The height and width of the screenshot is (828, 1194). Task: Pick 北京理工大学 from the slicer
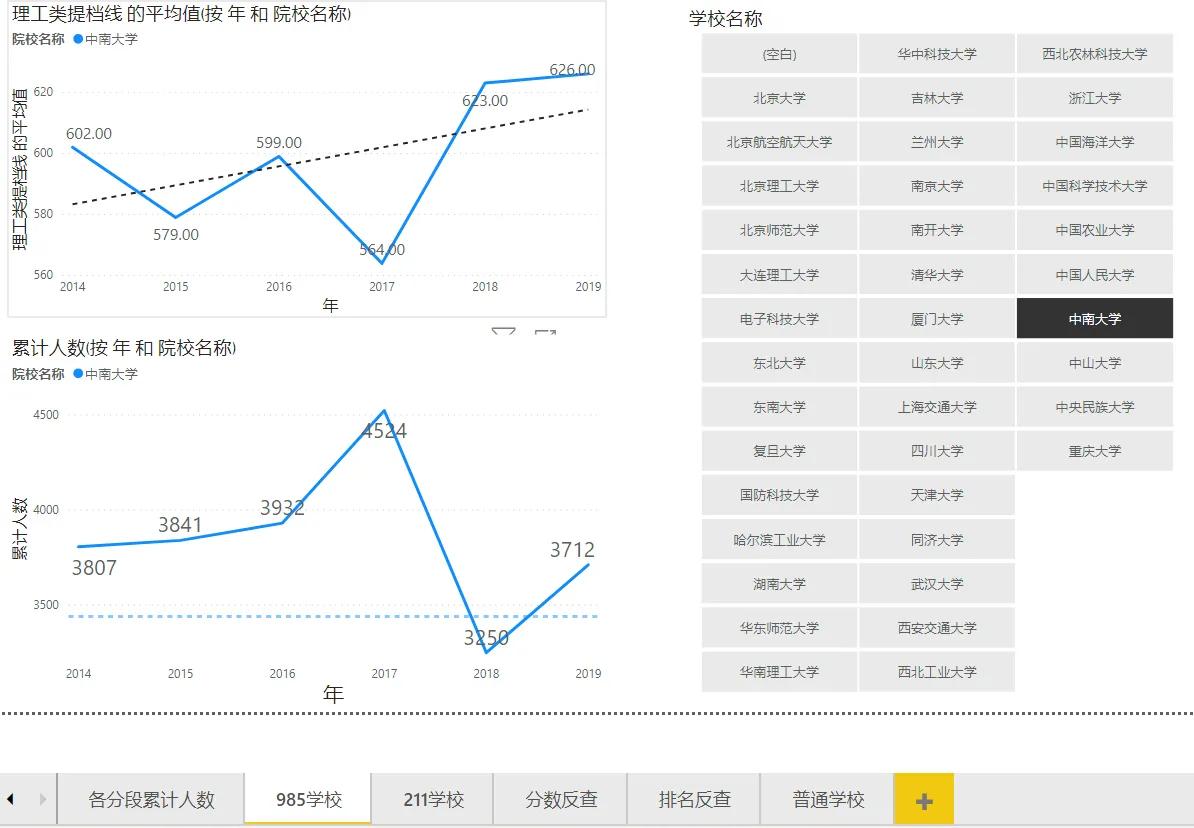[x=779, y=187]
